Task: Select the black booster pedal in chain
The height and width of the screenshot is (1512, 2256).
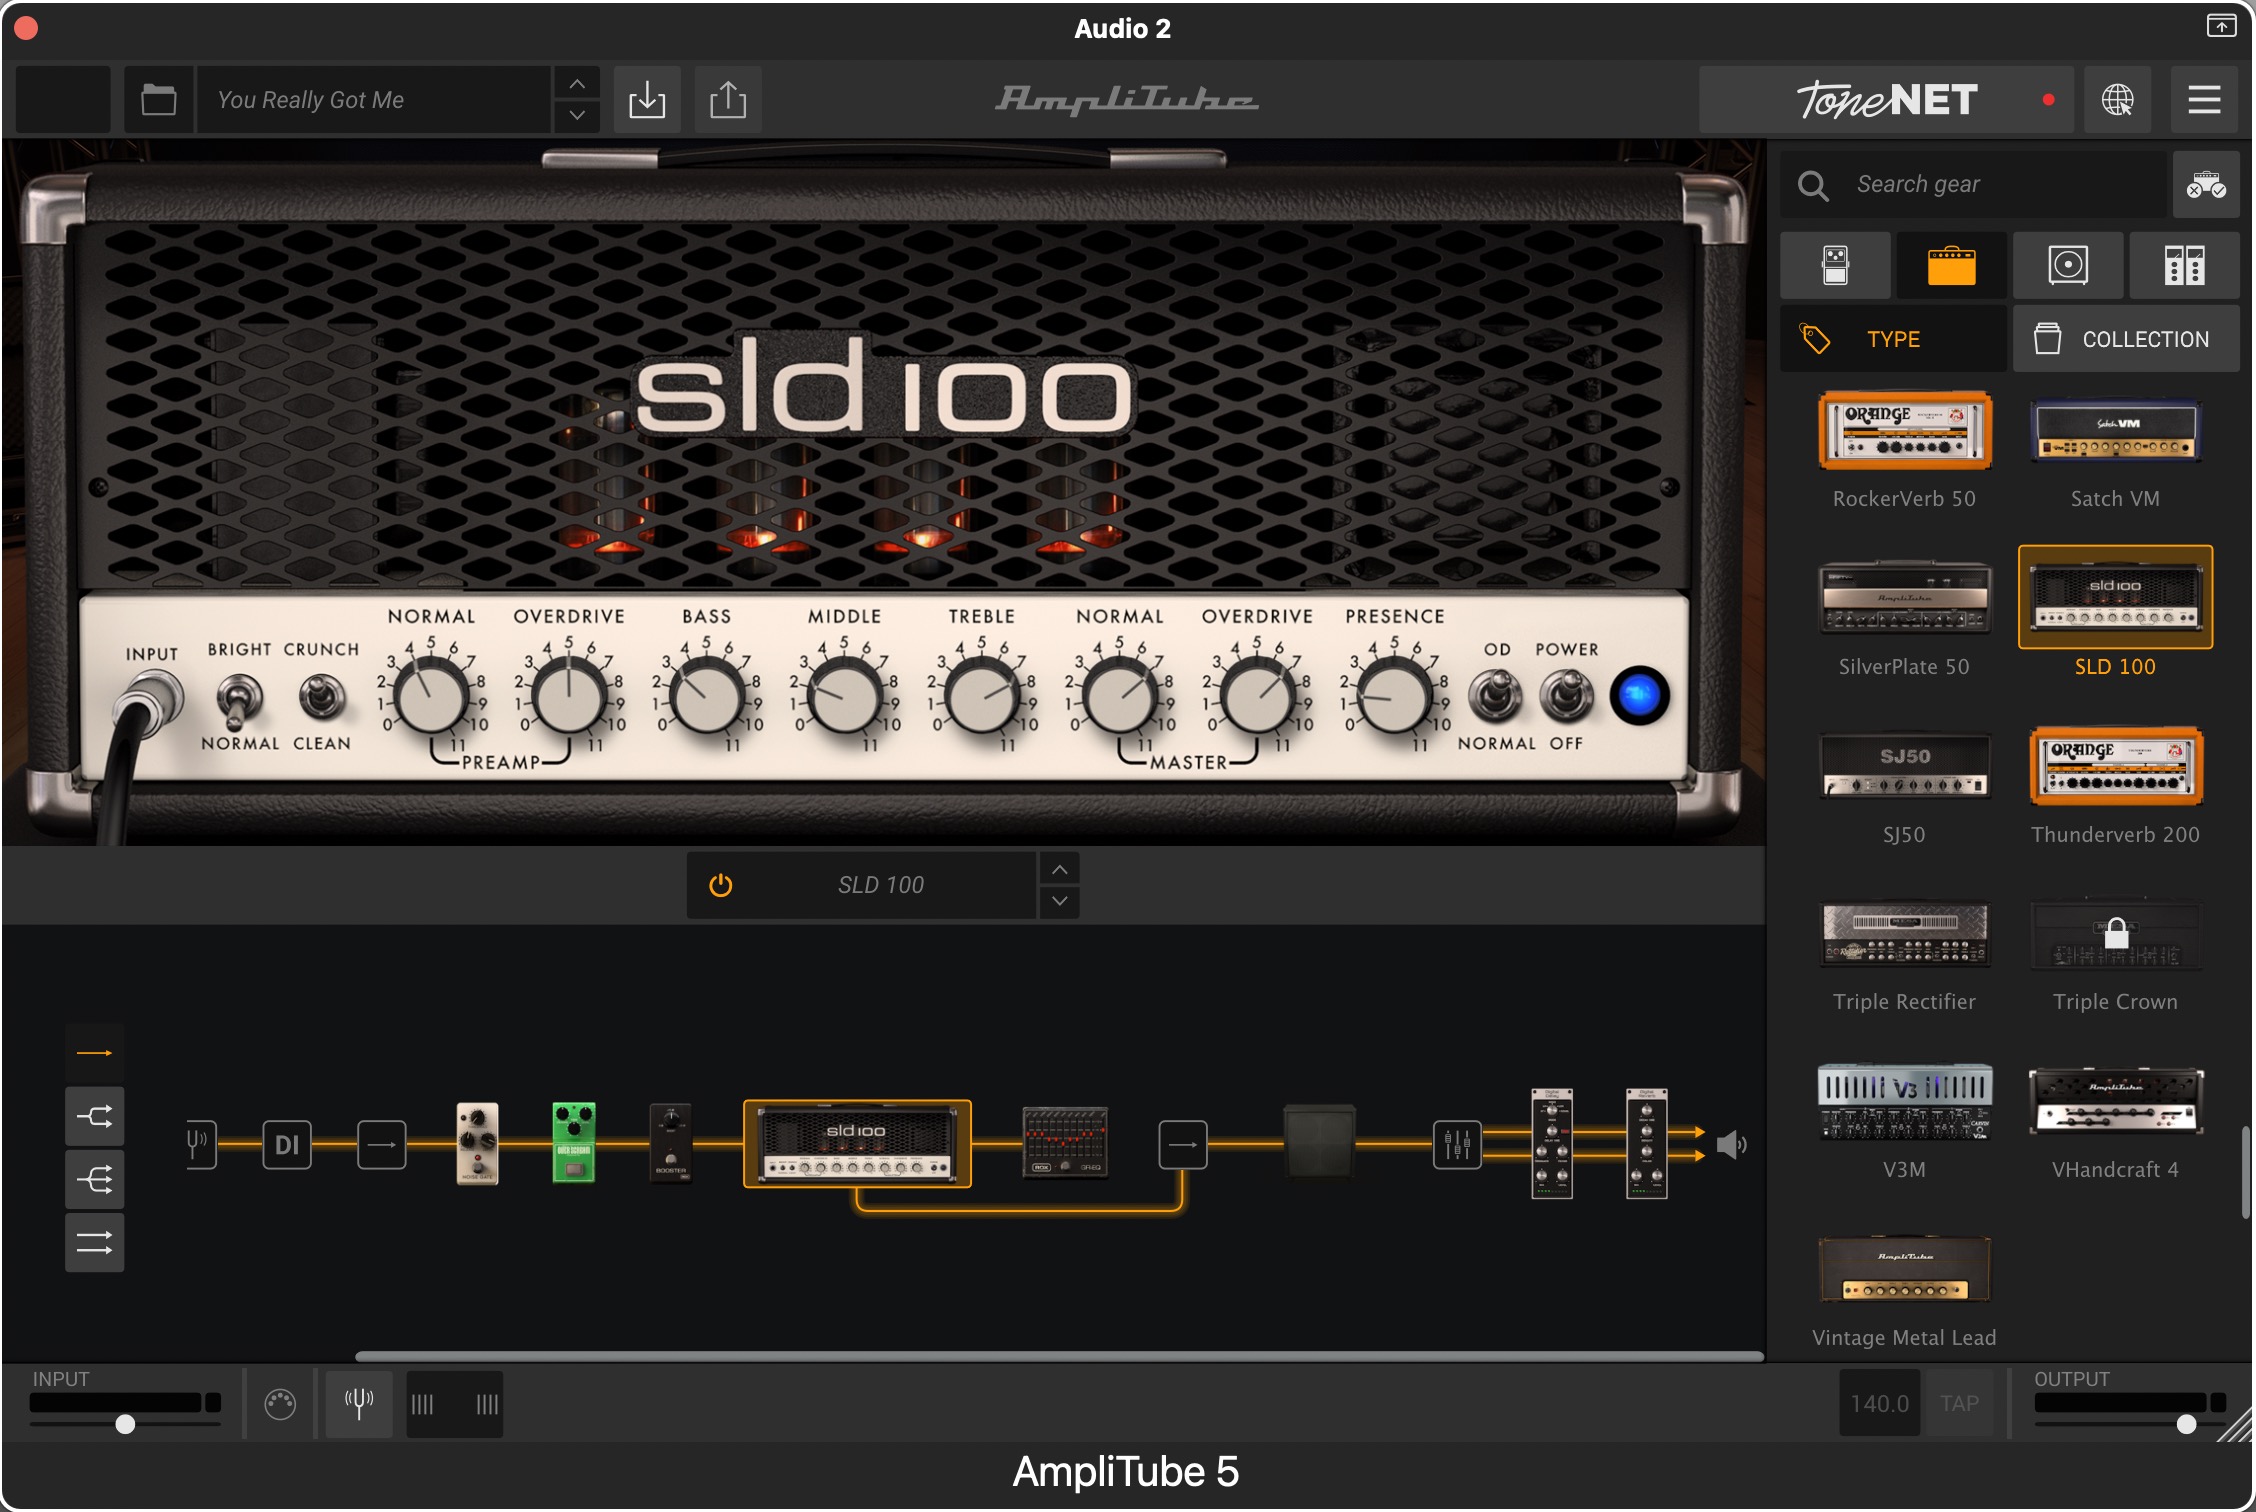Action: pos(670,1144)
